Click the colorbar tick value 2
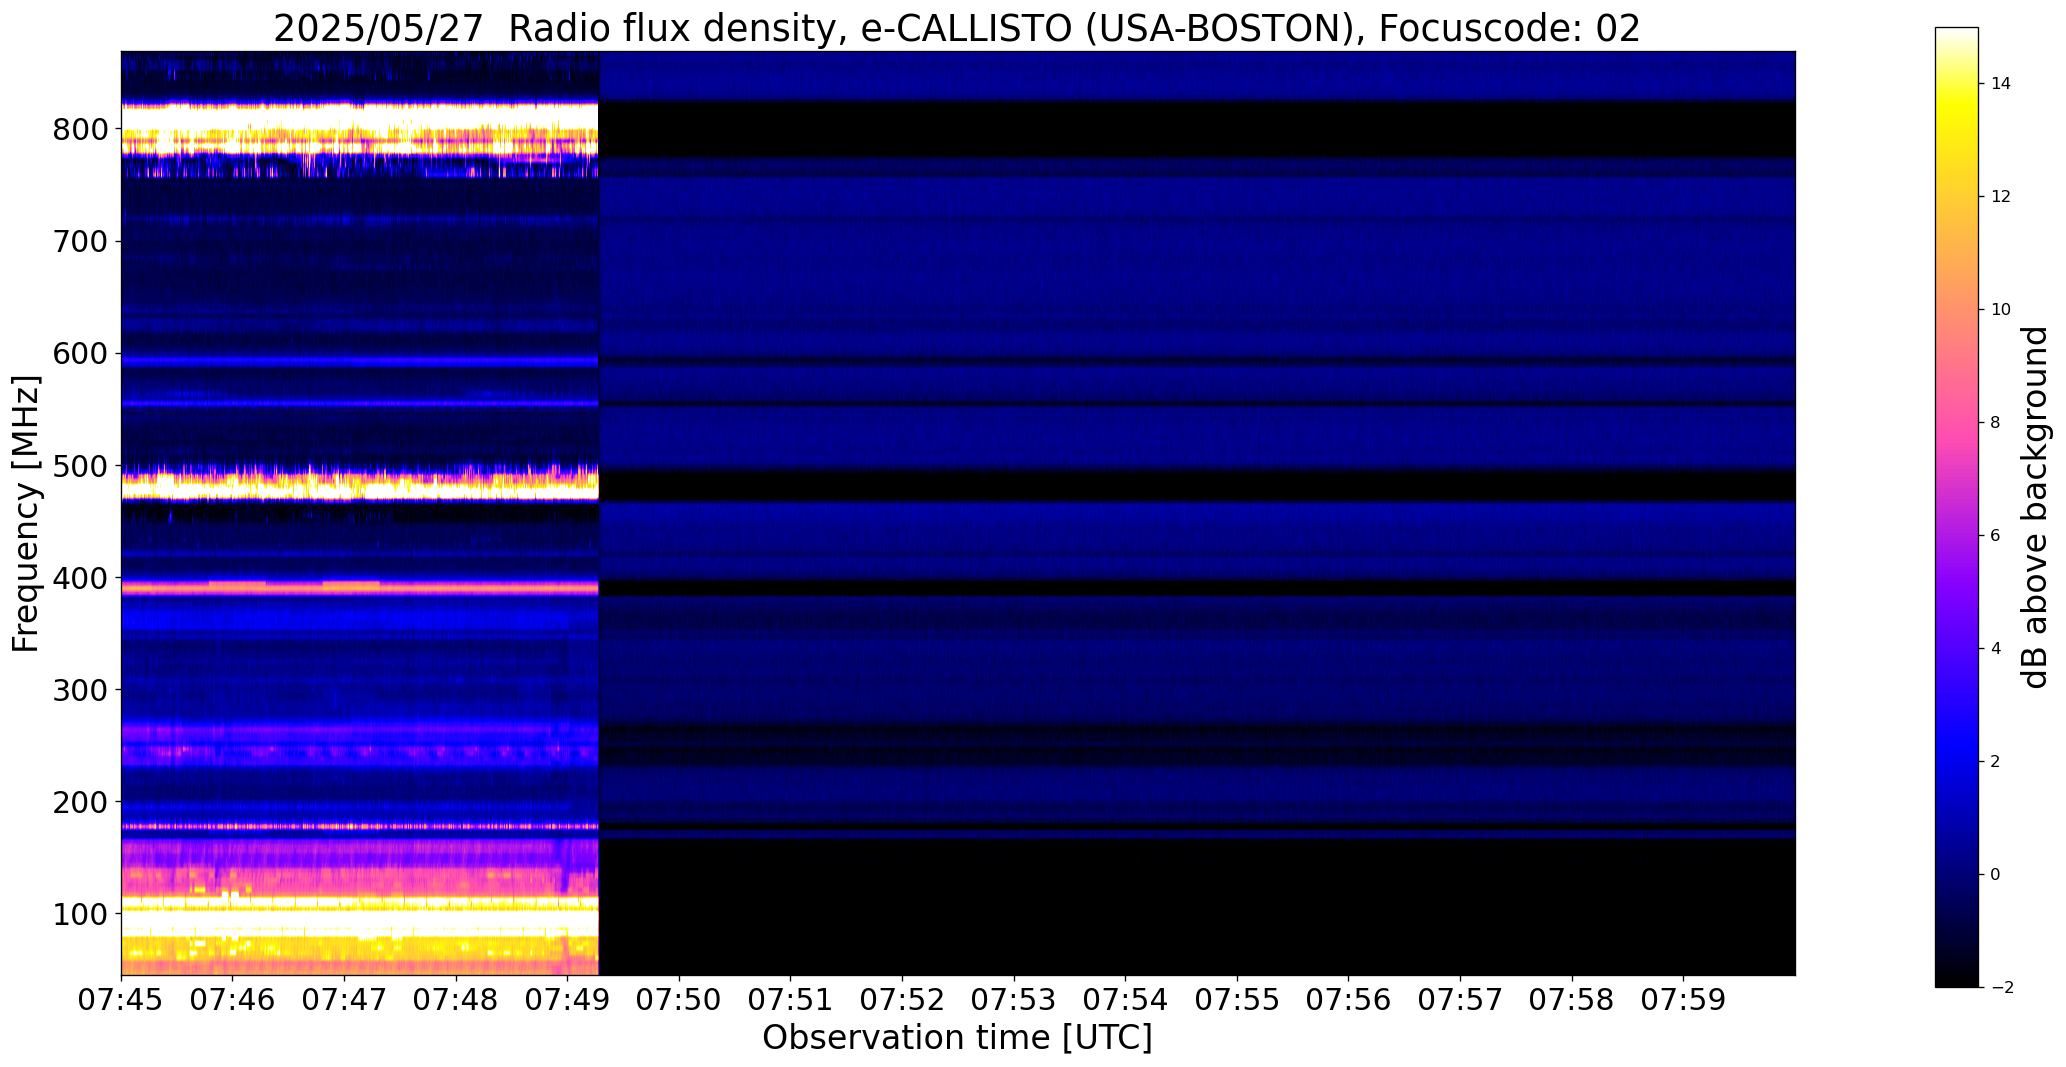 (1996, 762)
